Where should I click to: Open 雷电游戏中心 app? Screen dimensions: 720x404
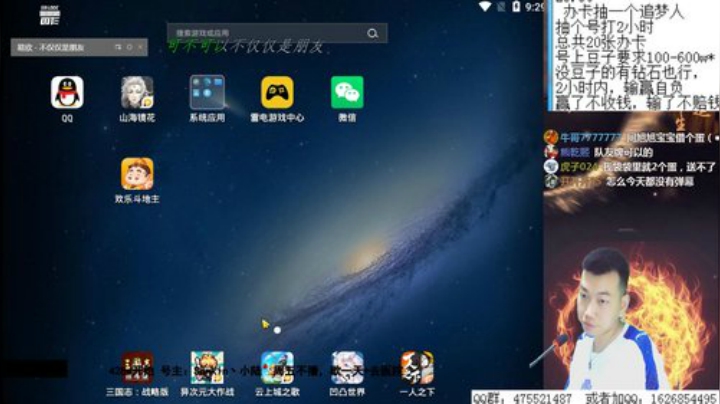pos(277,93)
